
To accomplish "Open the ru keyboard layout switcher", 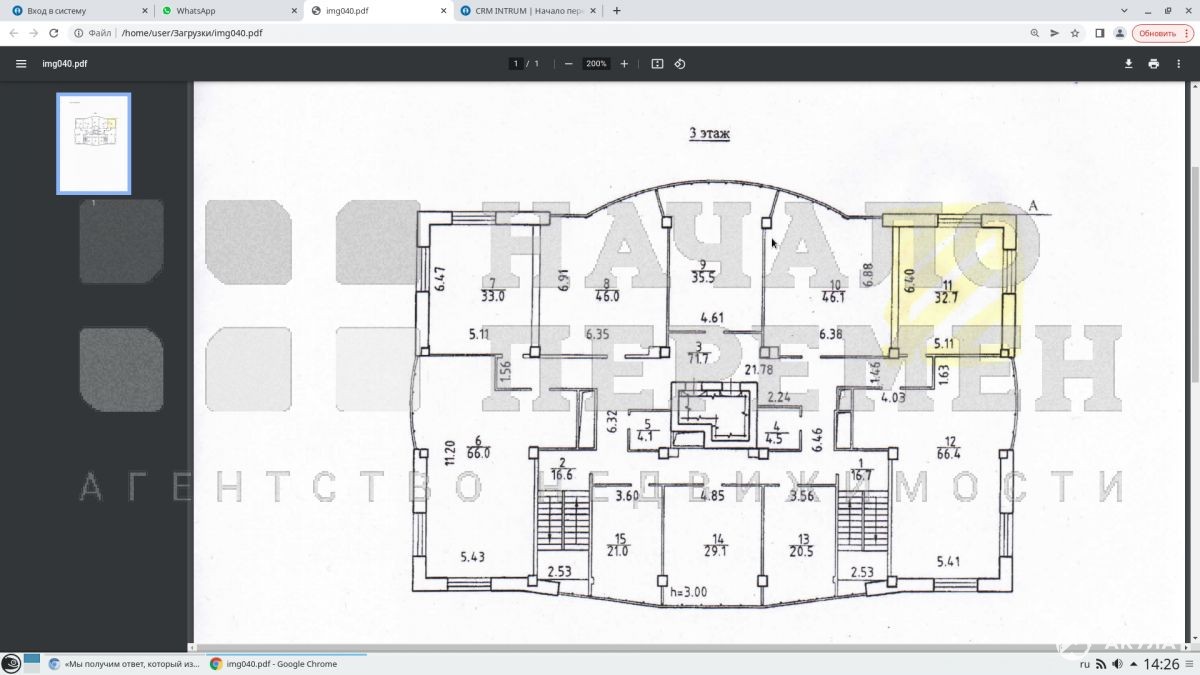I will coord(1085,664).
